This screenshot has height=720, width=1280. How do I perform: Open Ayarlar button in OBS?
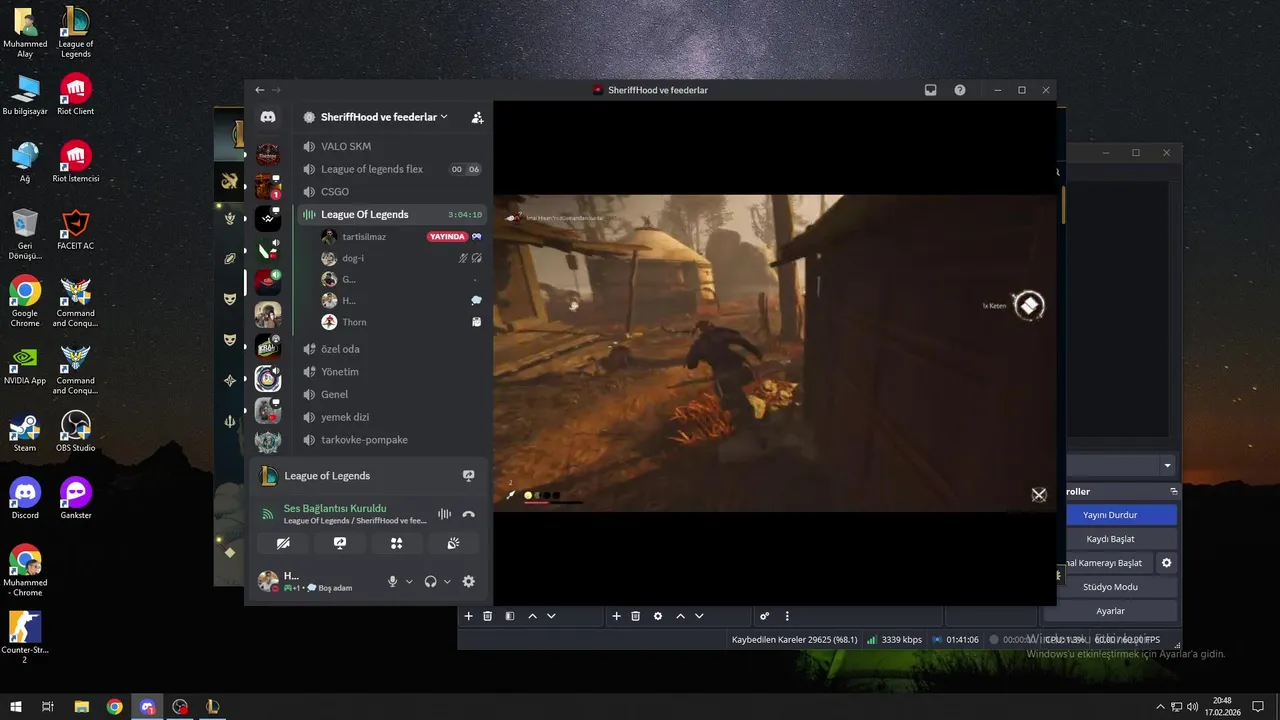[x=1110, y=611]
